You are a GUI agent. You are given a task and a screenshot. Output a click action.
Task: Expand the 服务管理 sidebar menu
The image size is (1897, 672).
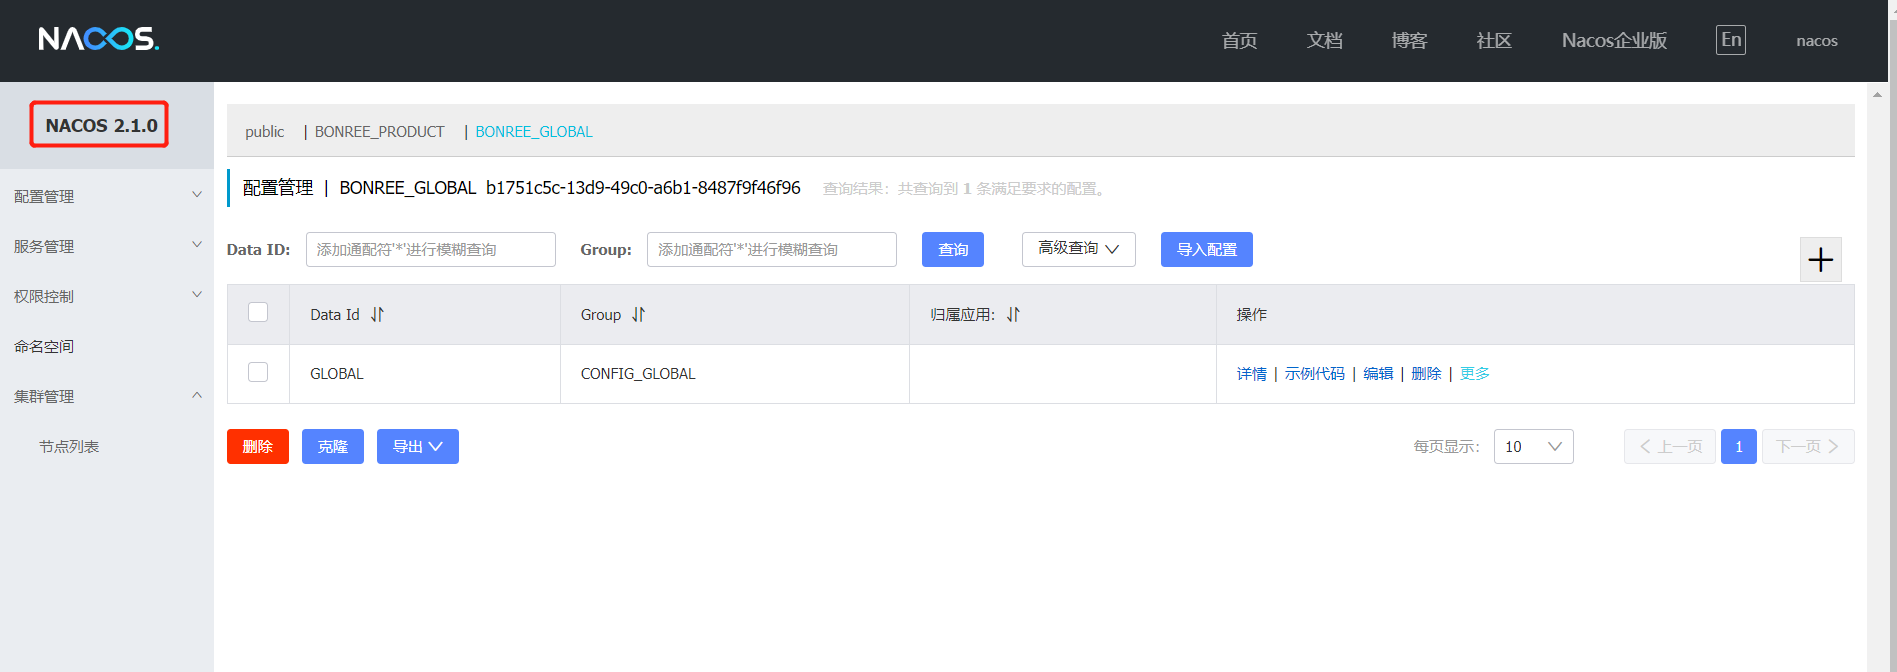click(x=107, y=246)
